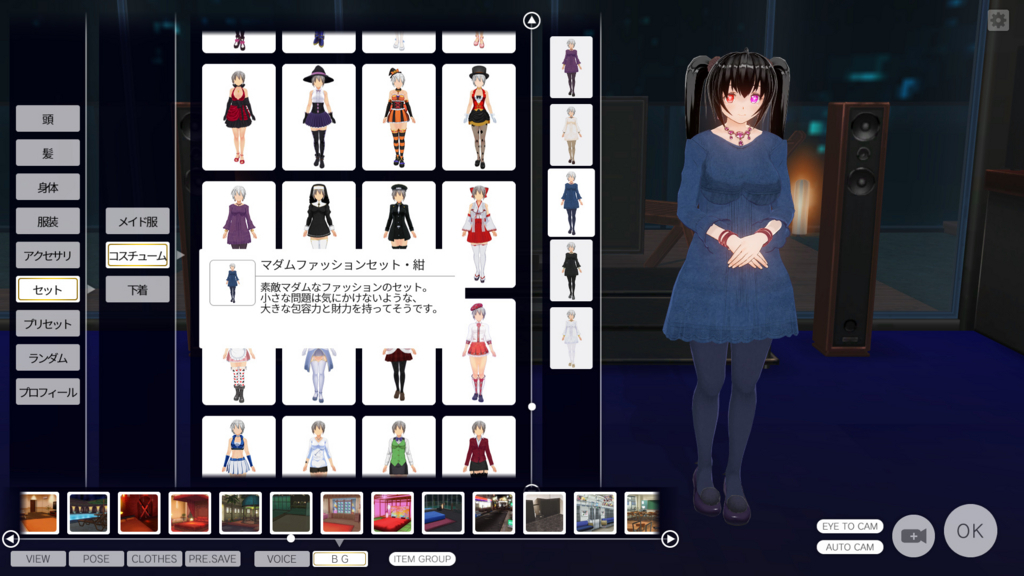Pick purple variant in side color column
Image resolution: width=1024 pixels, height=576 pixels.
coord(571,67)
